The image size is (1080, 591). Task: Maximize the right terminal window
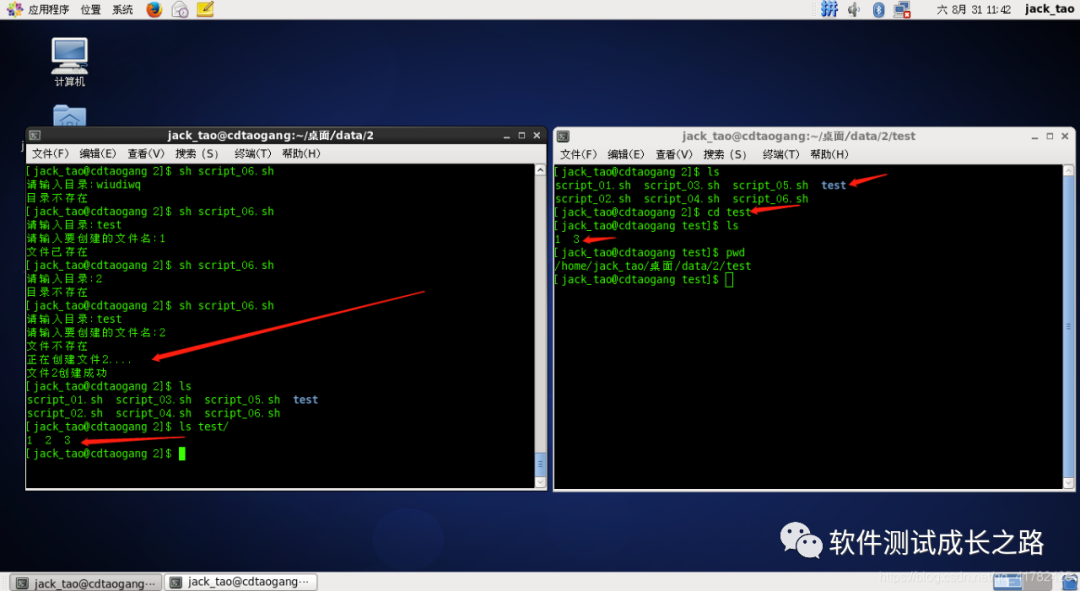pyautogui.click(x=1050, y=136)
